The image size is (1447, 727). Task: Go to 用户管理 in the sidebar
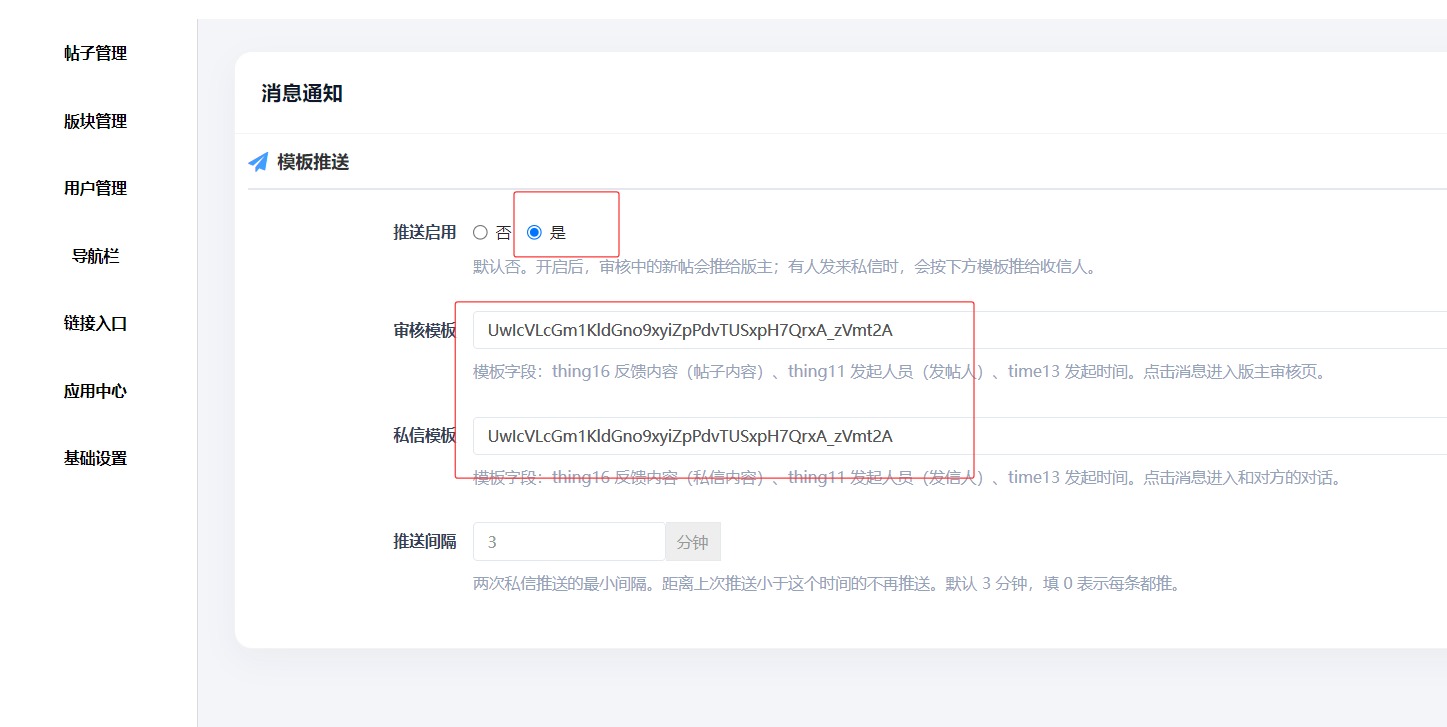[x=96, y=188]
